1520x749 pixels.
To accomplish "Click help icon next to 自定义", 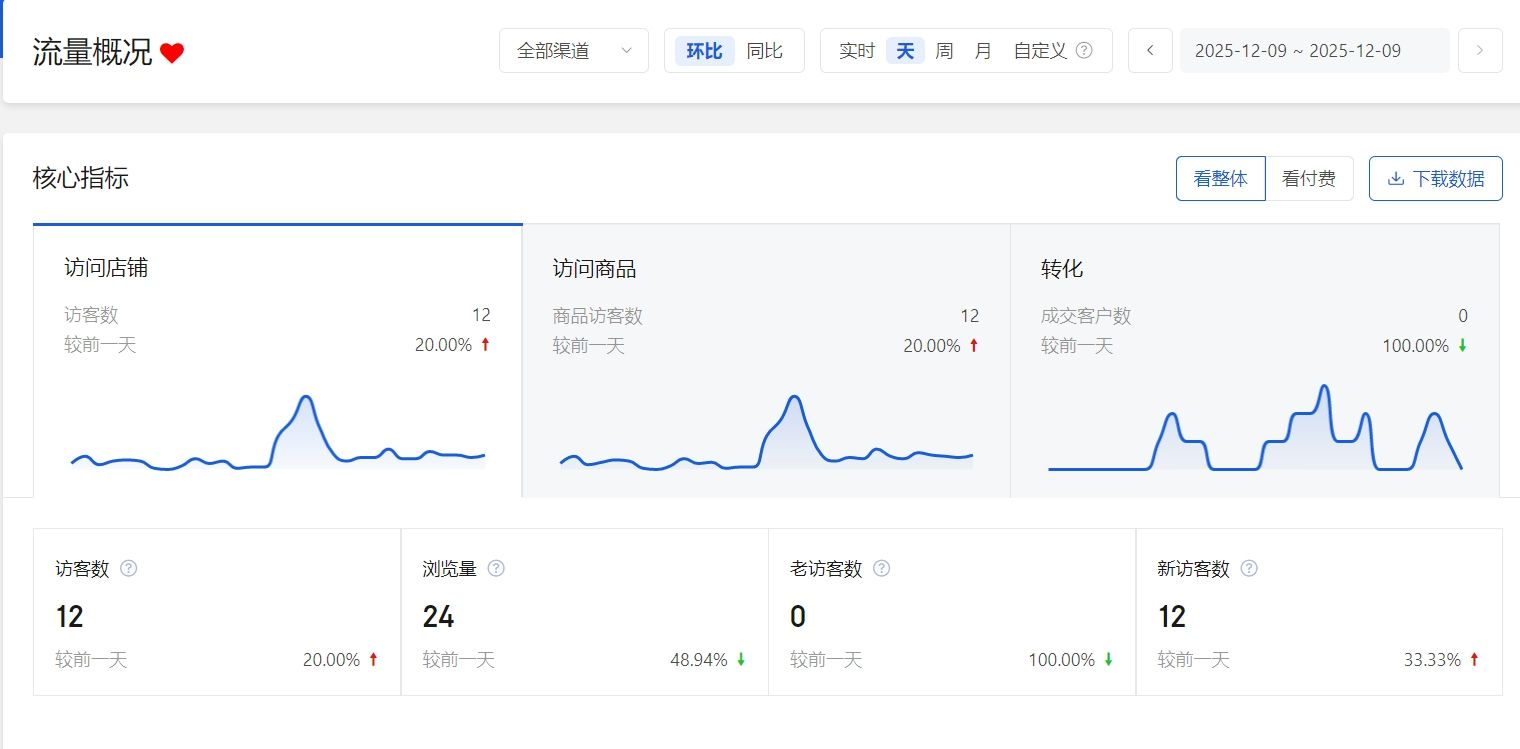I will point(1084,51).
